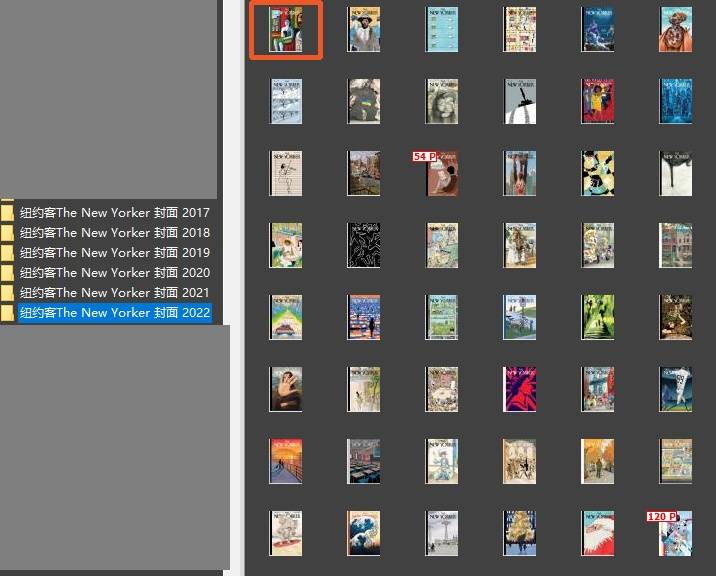Viewport: 716px width, 576px height.
Task: Click the folder icon beside 封面 2018
Action: (x=7, y=233)
